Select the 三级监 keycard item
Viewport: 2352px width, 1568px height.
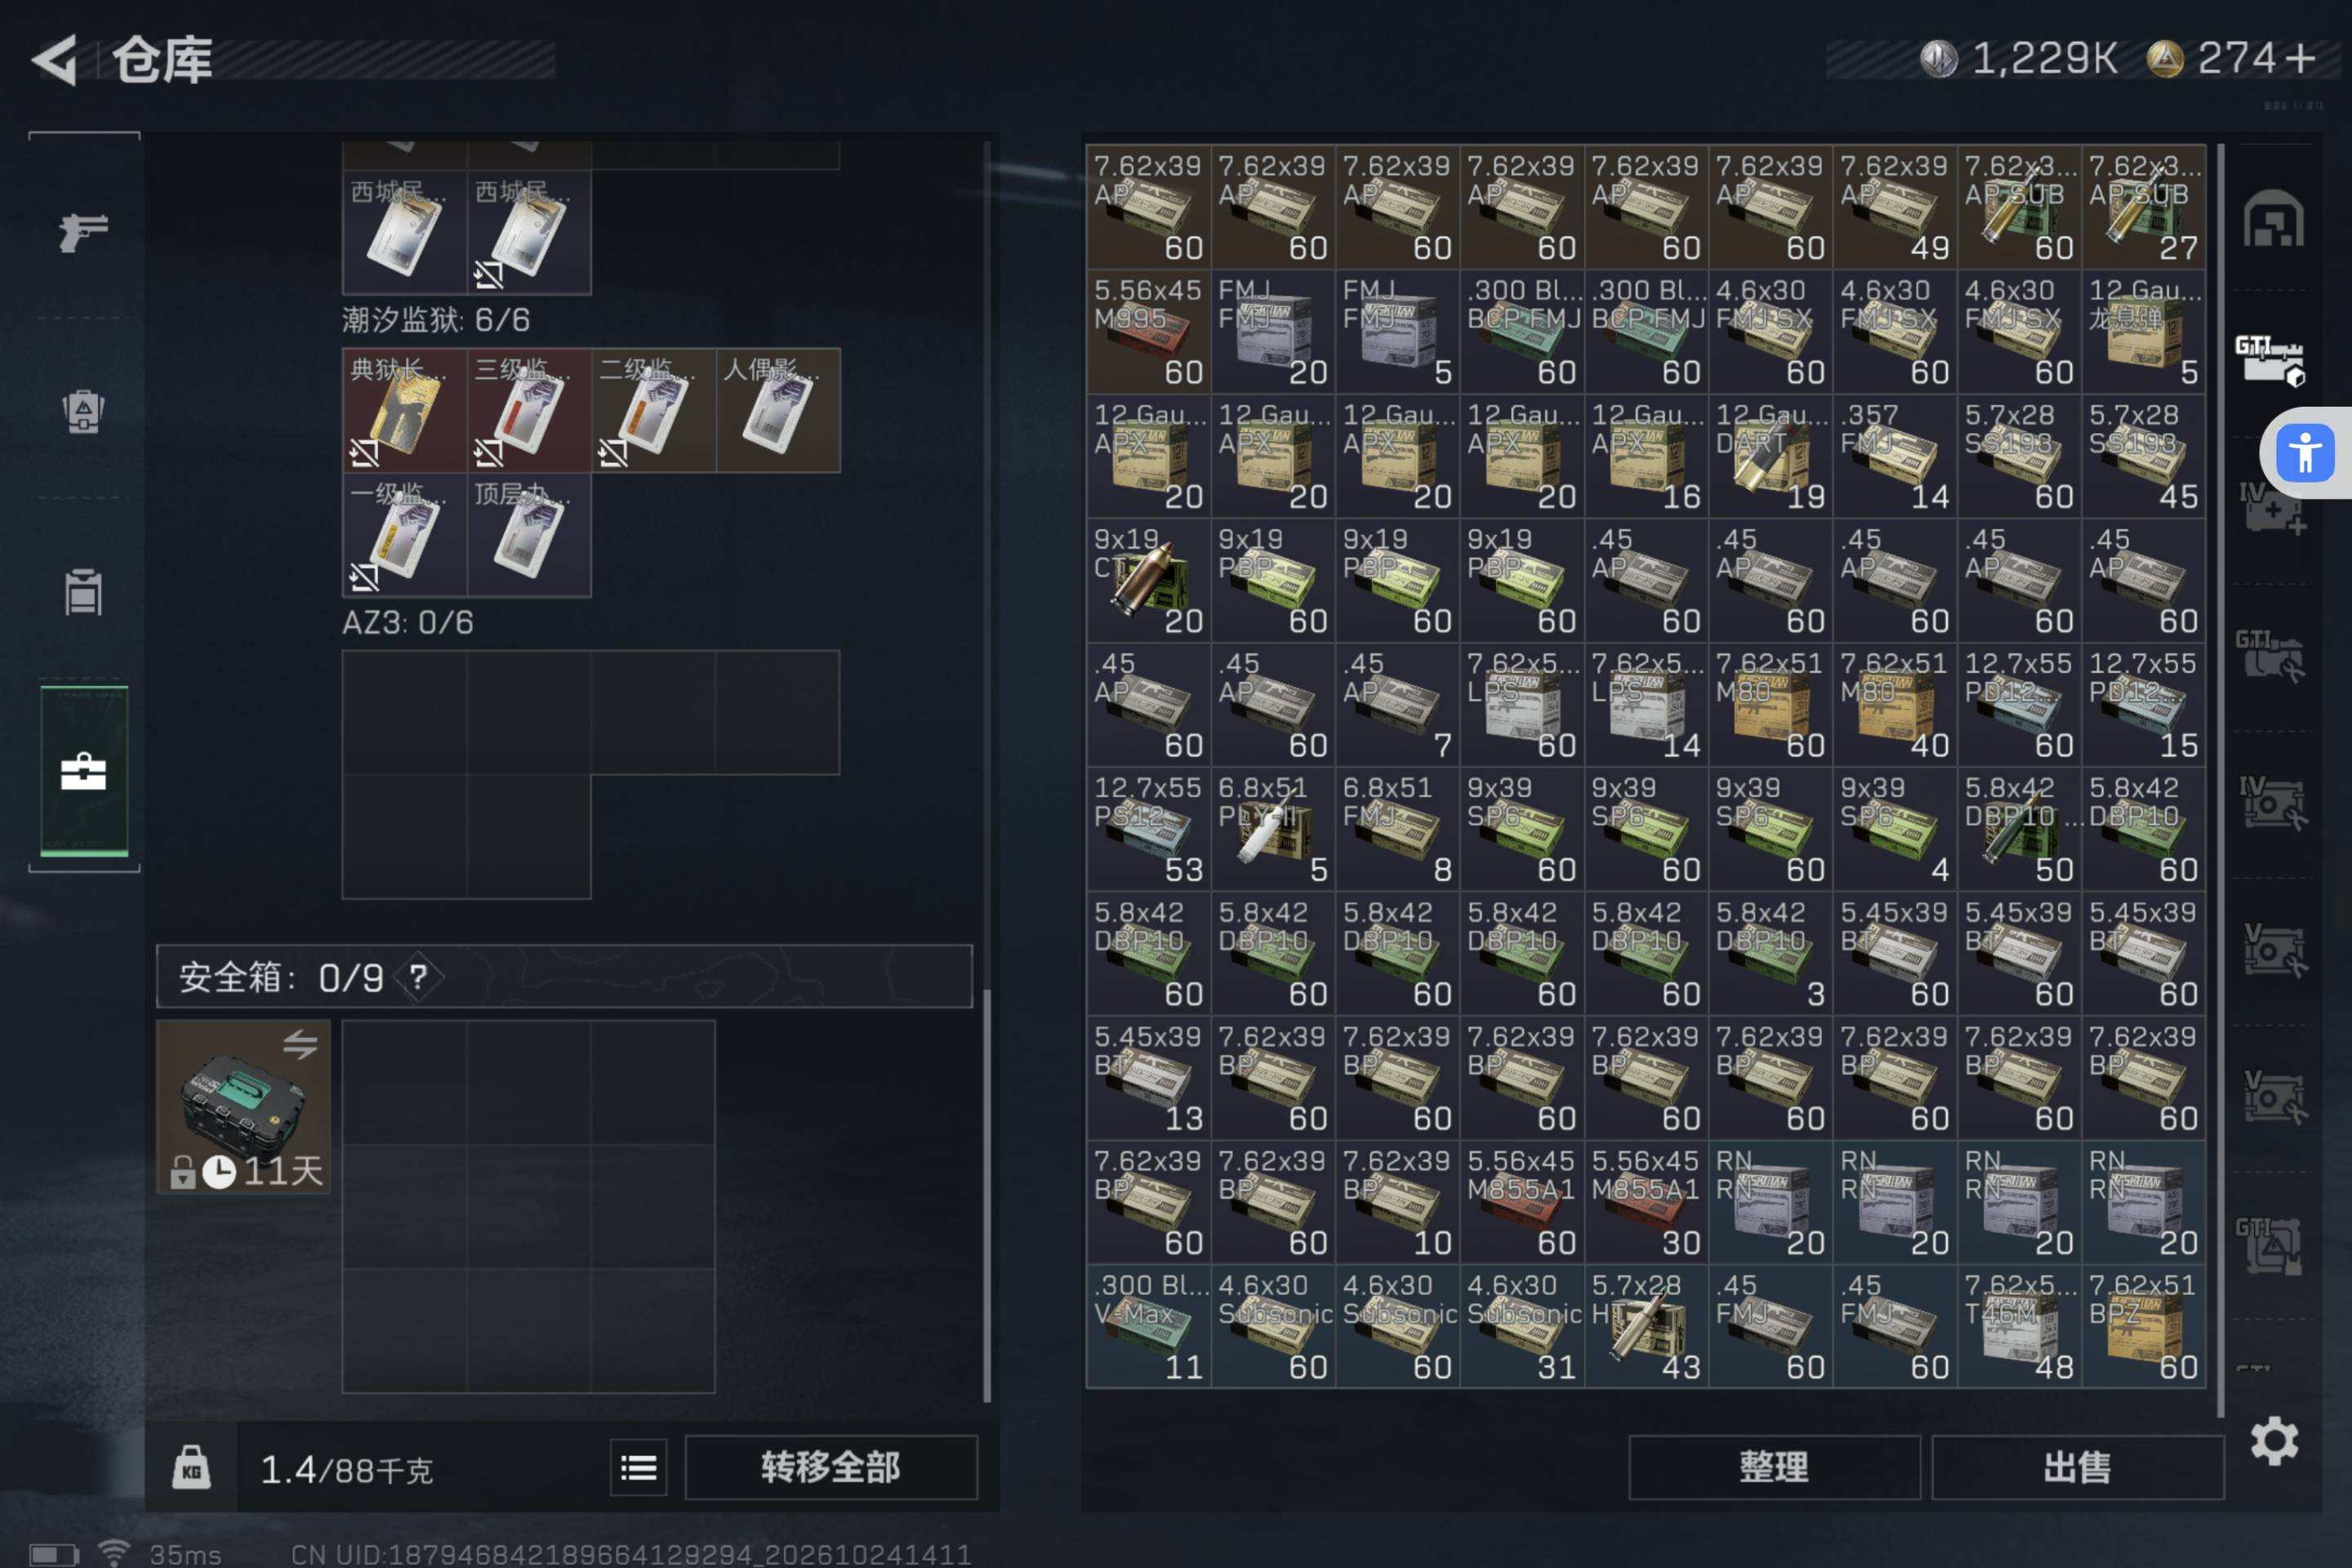[x=529, y=410]
